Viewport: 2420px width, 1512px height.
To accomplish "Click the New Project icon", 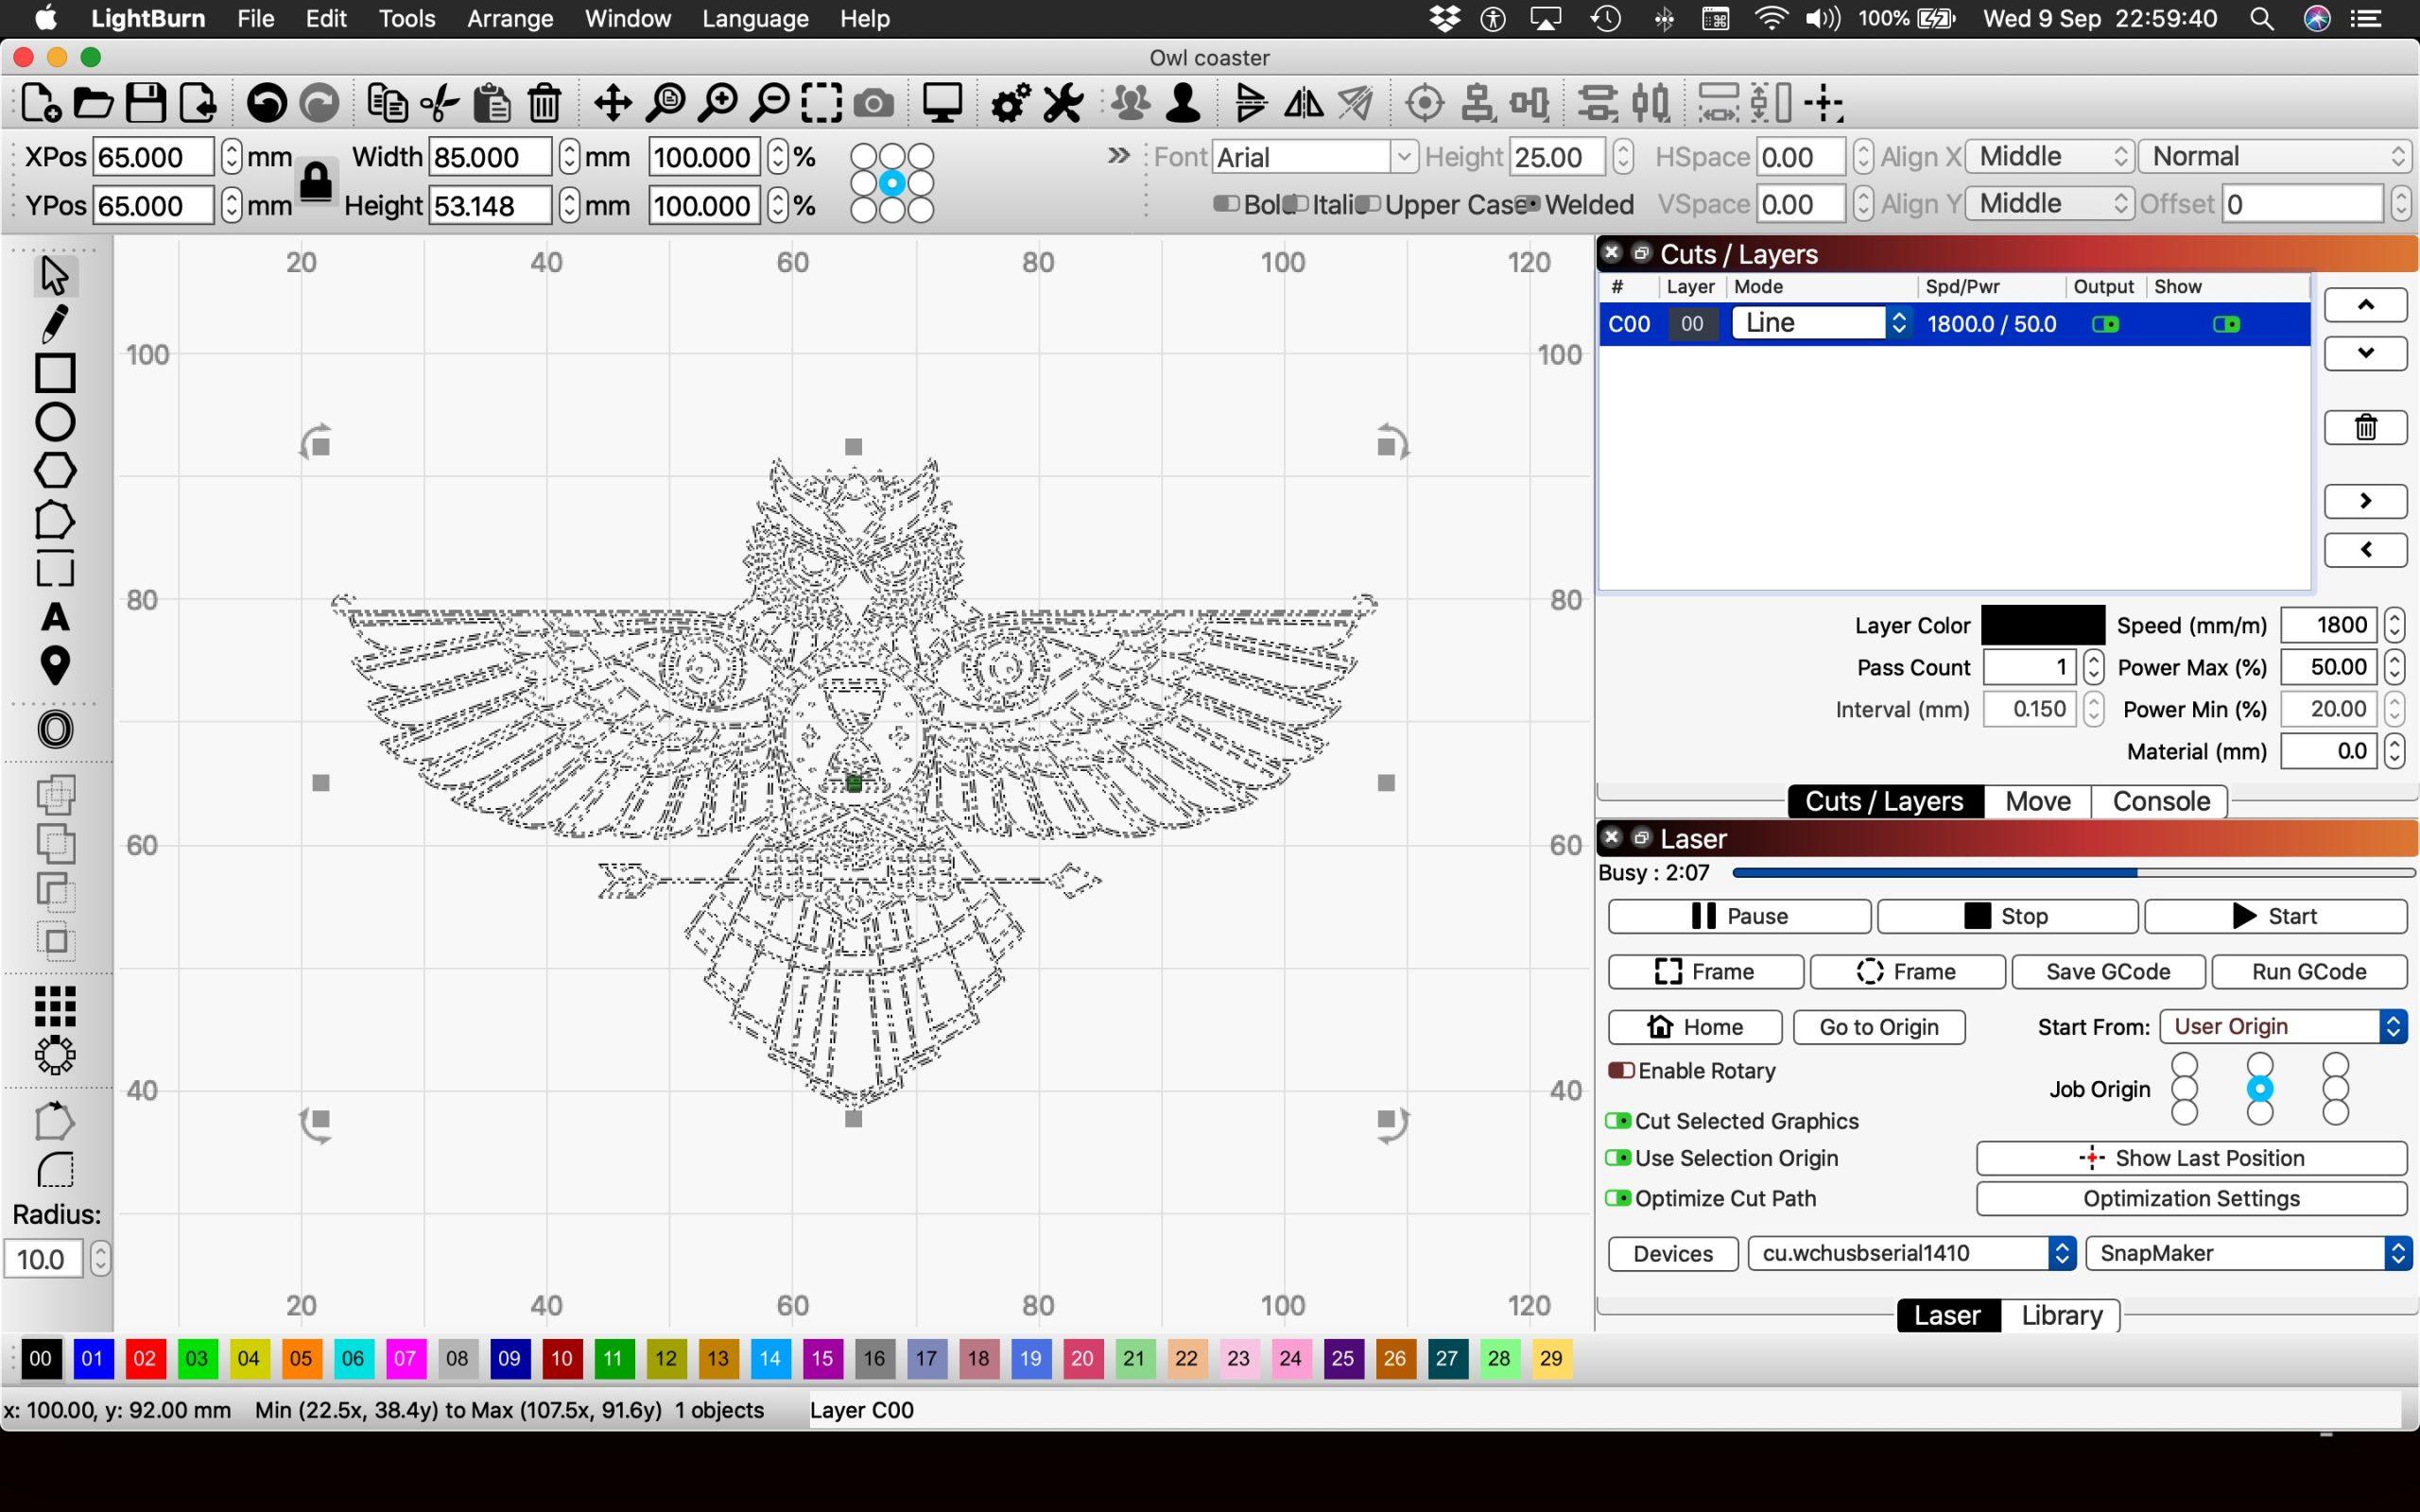I will 40,103.
